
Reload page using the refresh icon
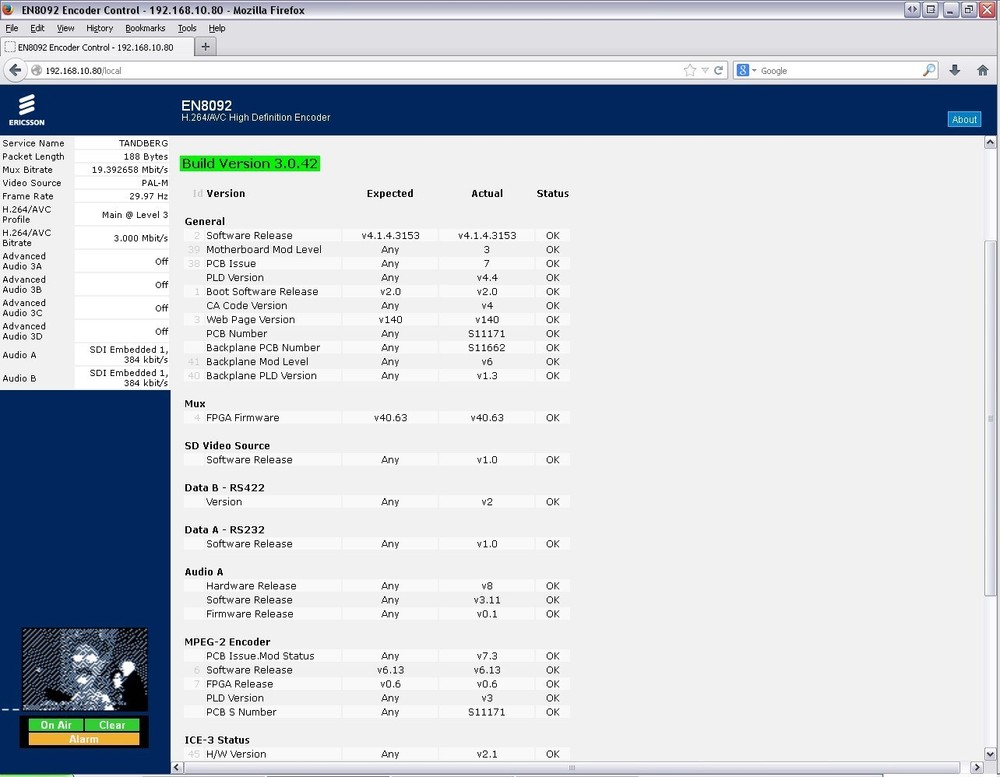pos(719,70)
